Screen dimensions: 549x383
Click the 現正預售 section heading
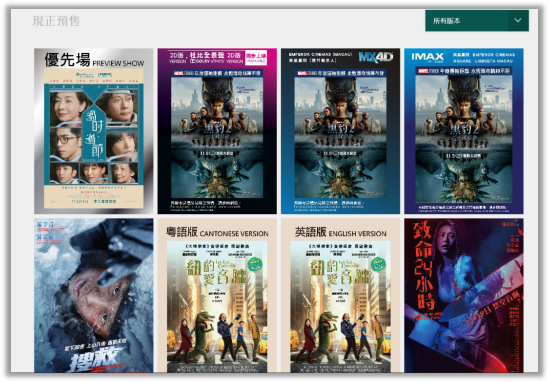(x=56, y=21)
